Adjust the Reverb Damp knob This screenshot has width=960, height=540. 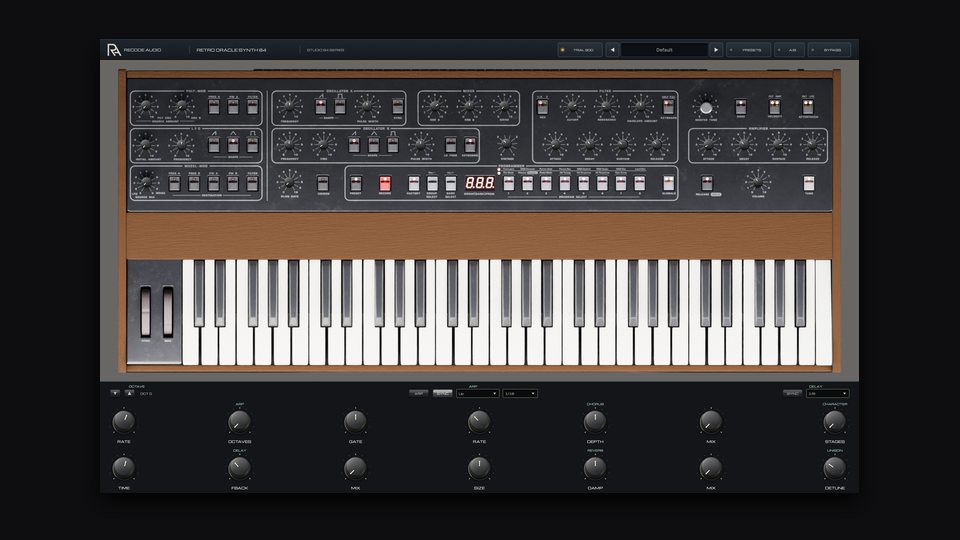(594, 468)
